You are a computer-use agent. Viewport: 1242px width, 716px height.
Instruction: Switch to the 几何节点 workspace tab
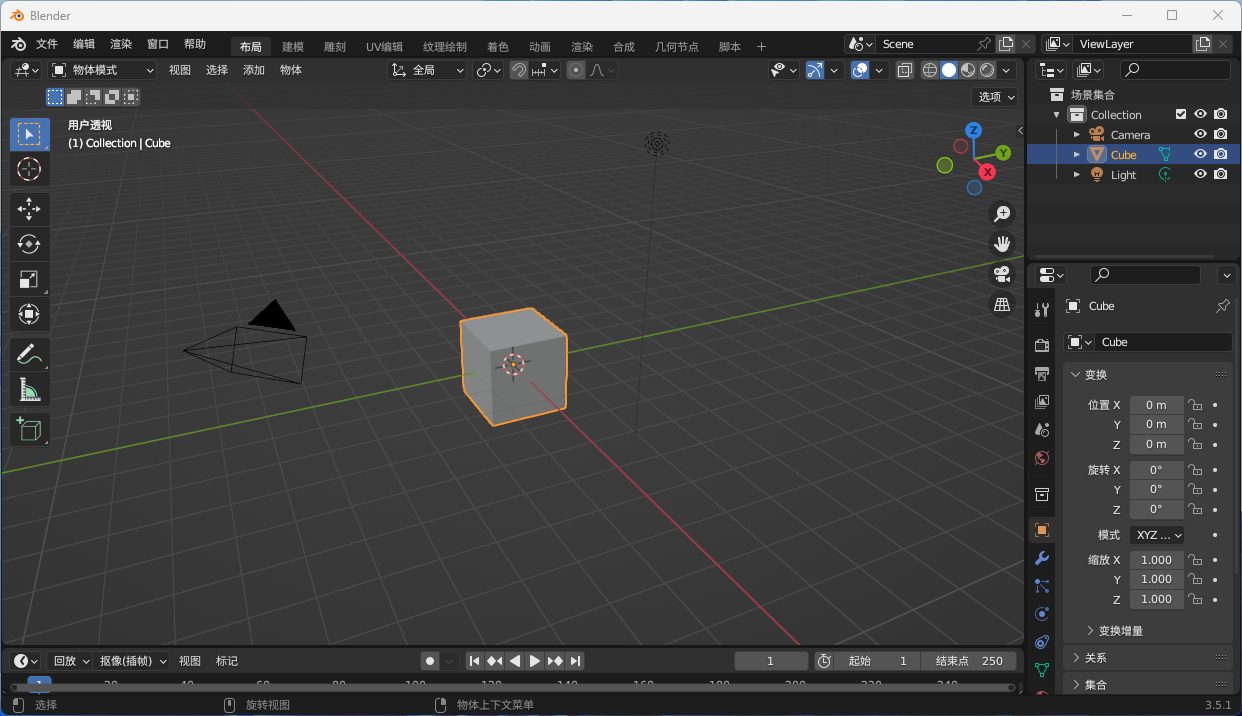click(x=677, y=47)
